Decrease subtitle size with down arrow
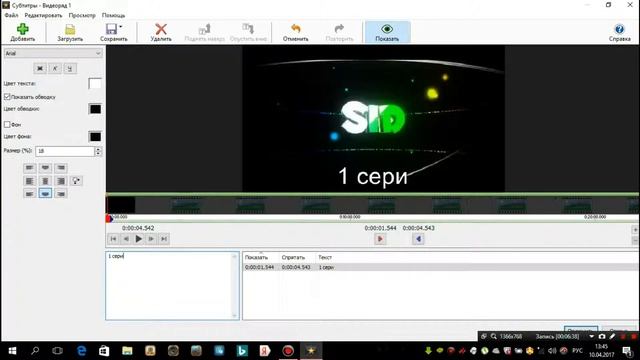The image size is (640, 360). (98, 154)
